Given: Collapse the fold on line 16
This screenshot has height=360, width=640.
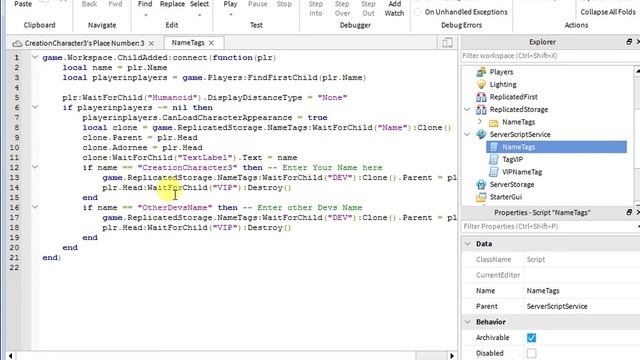Looking at the screenshot, I should [x=35, y=207].
